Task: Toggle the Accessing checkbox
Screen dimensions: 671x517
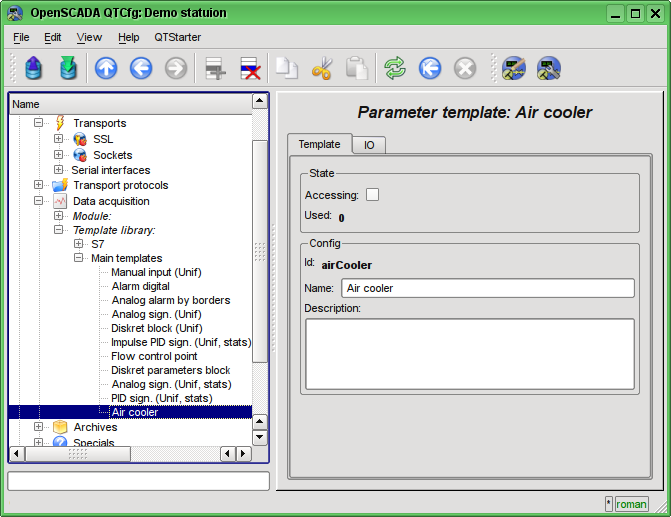Action: pos(372,195)
